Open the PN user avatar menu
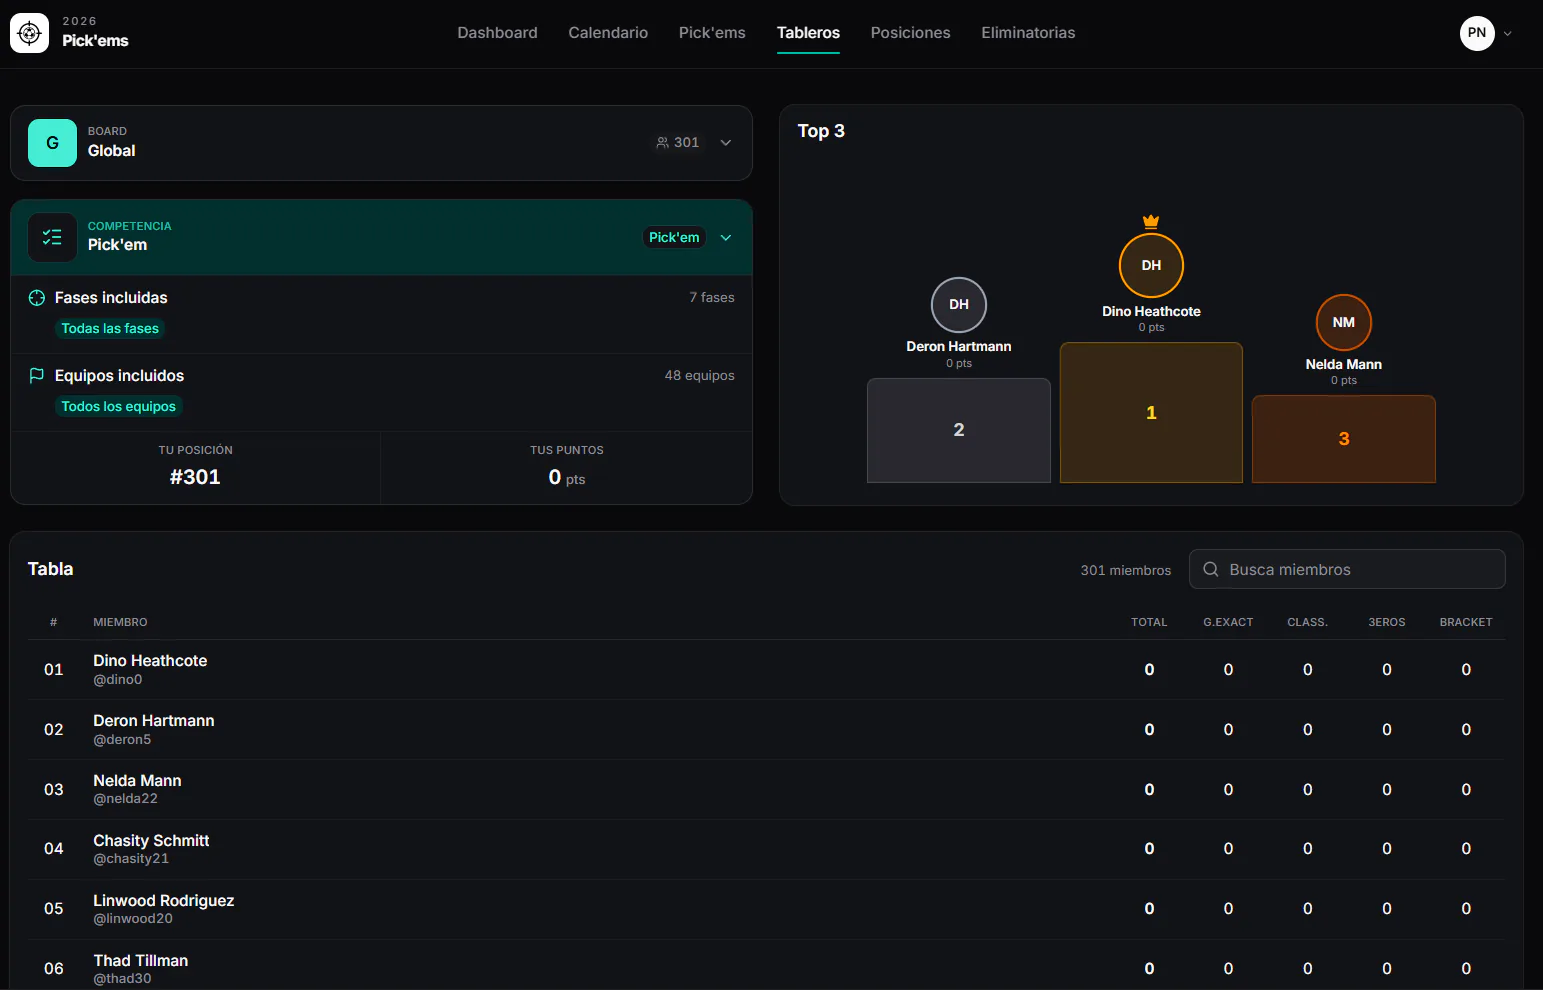The image size is (1543, 990). pos(1477,33)
